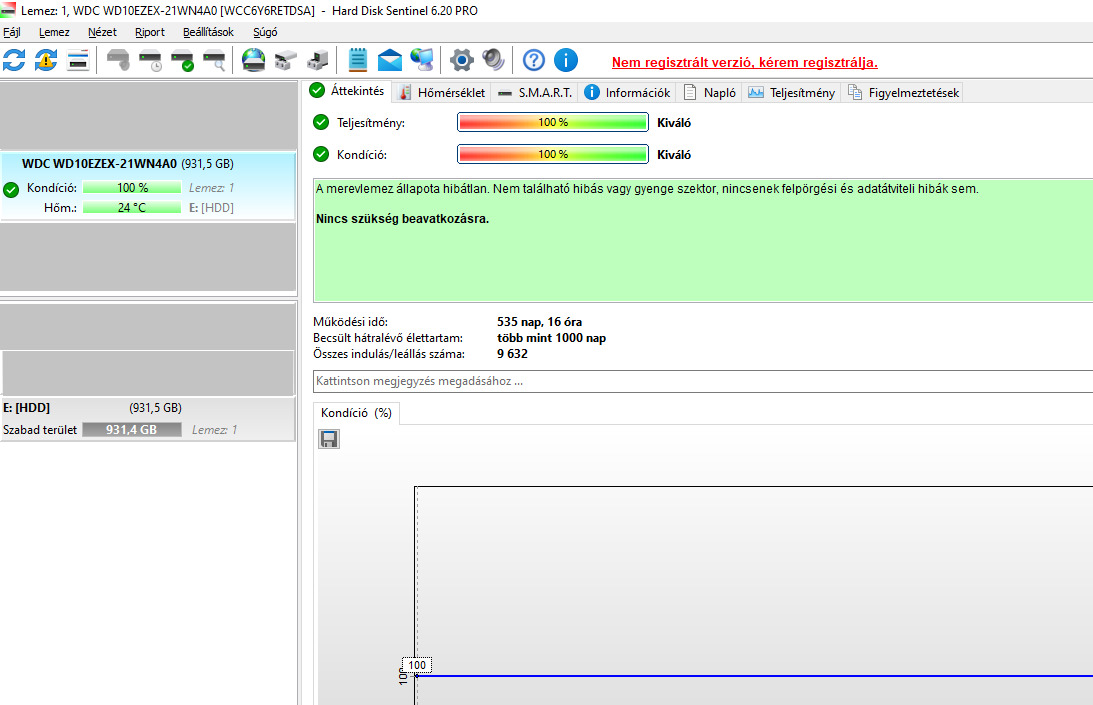Open the blue notepad report icon

[358, 61]
